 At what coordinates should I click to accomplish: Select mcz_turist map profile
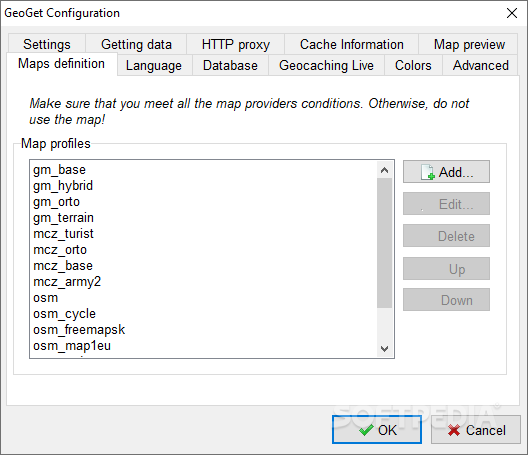204,234
